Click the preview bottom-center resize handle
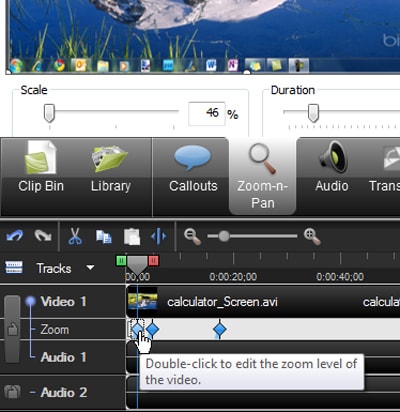This screenshot has height=412, width=400. coord(247,72)
